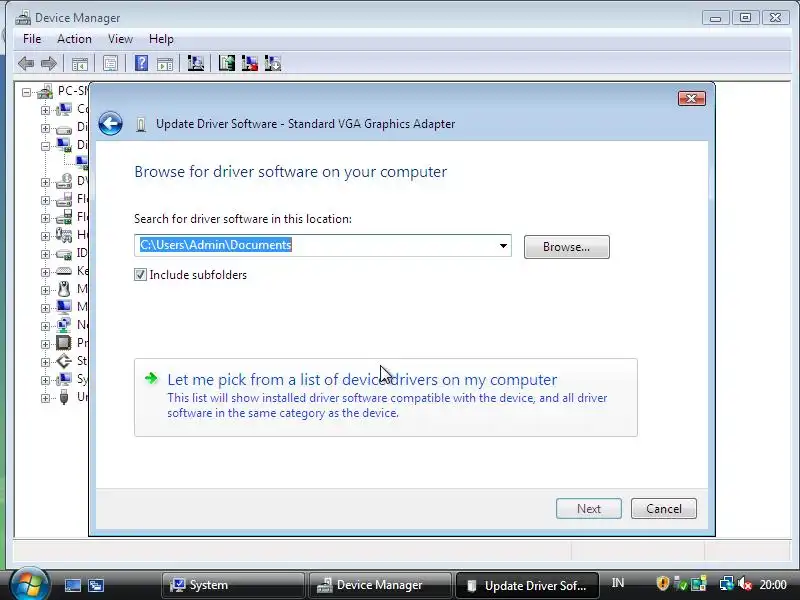Click the Update Driver Sof... taskbar button
Image resolution: width=800 pixels, height=600 pixels.
pos(527,585)
